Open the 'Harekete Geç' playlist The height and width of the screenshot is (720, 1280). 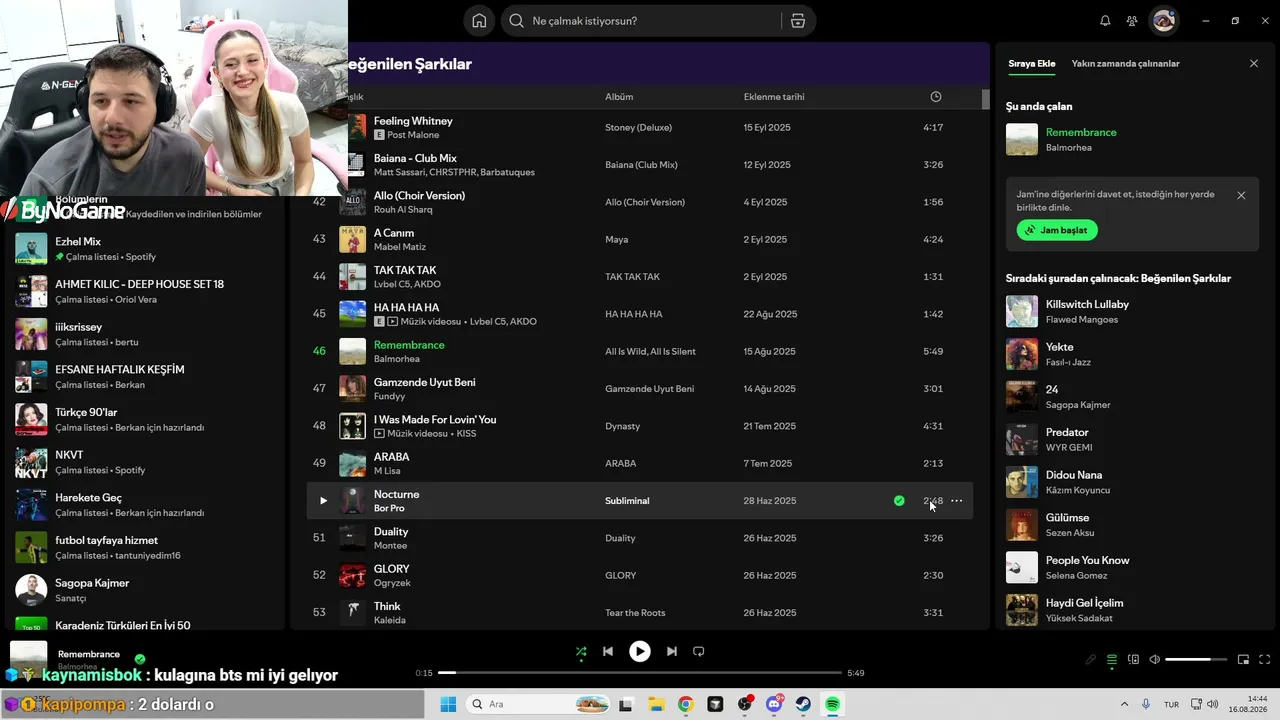(145, 505)
